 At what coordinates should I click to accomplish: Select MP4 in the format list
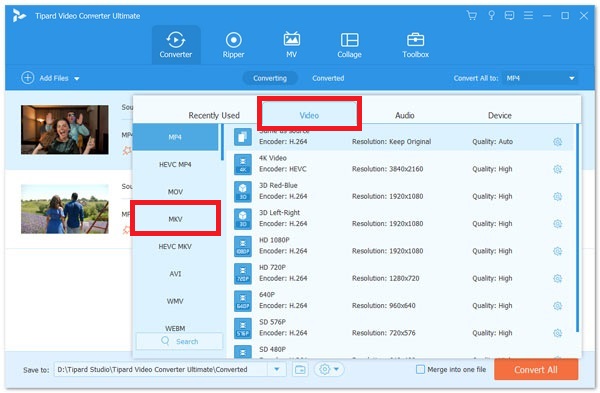click(x=176, y=137)
